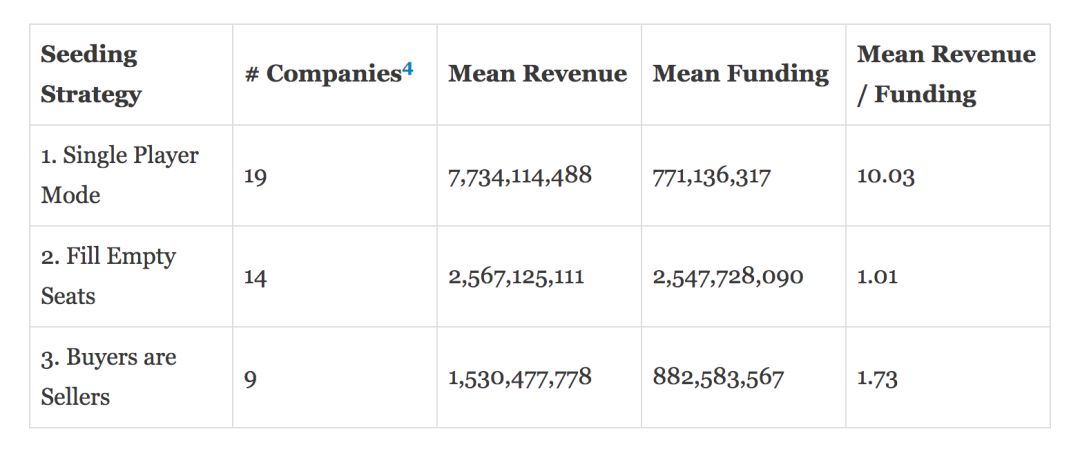Viewport: 1080px width, 456px height.
Task: Select the Fill Empty Seats row label
Action: [x=108, y=276]
